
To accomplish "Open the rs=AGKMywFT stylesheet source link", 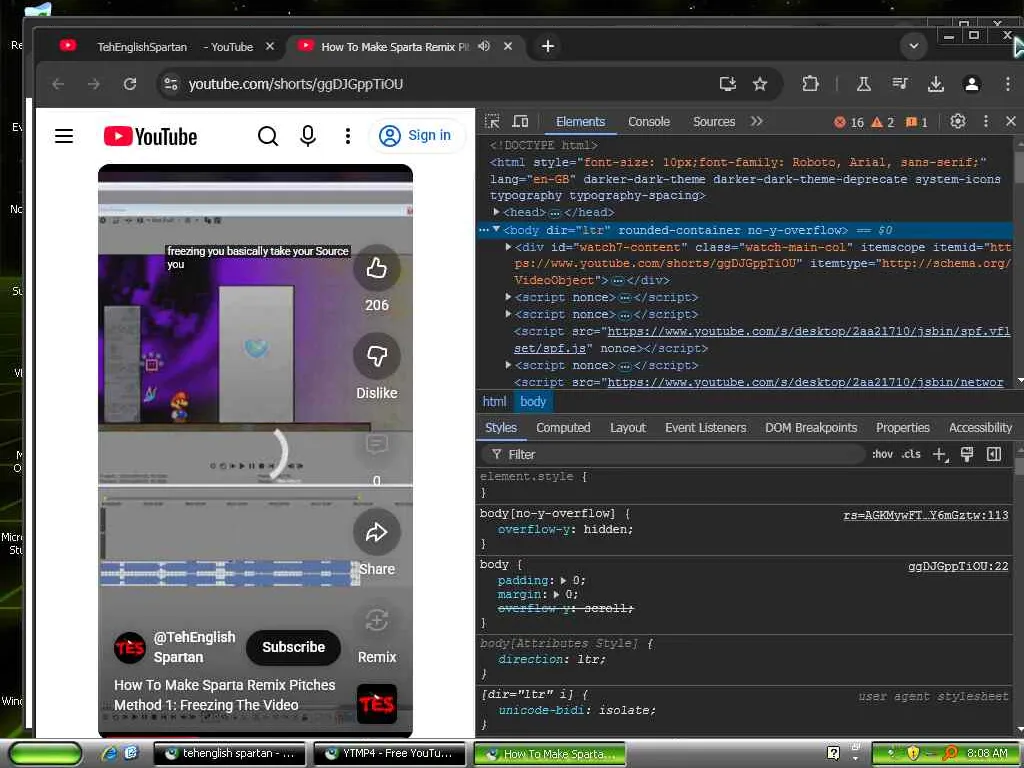I will click(x=925, y=515).
